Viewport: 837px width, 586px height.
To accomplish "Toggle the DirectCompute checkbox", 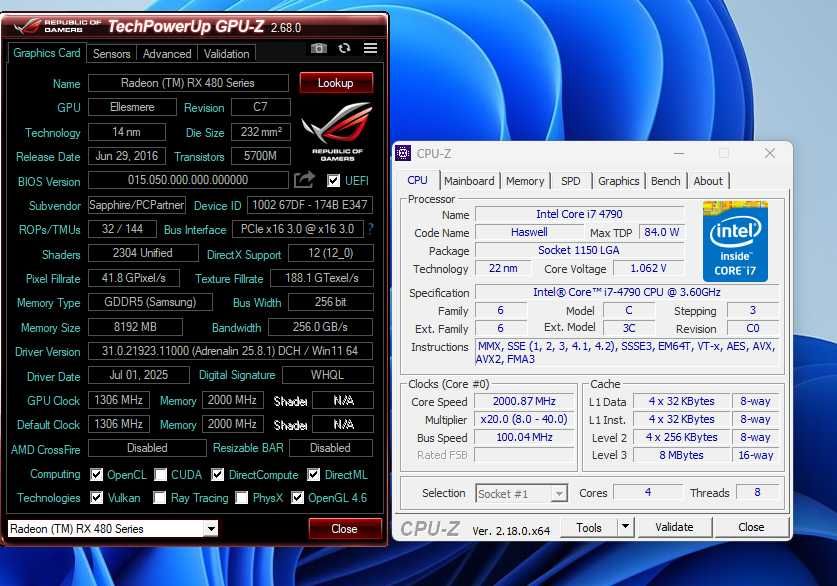I will coord(217,474).
